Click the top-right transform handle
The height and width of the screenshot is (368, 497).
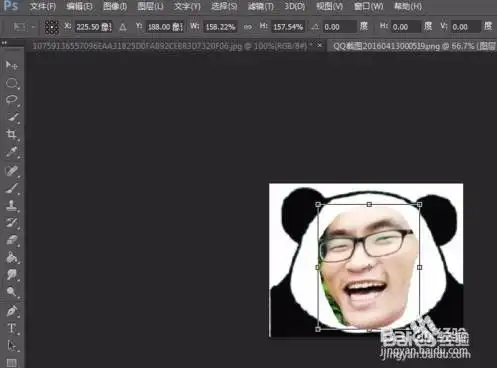[x=420, y=204]
